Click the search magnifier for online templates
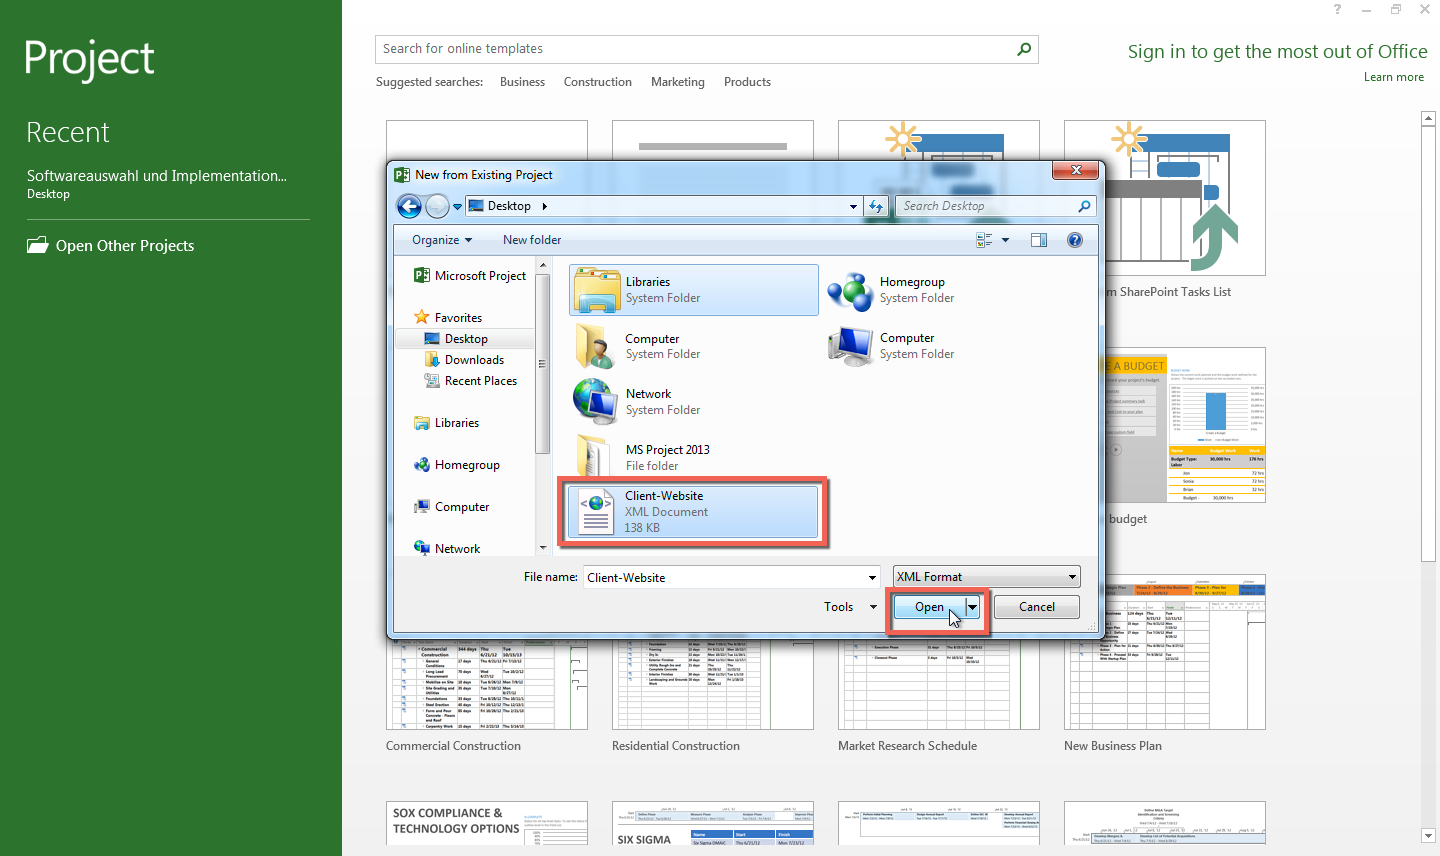Screen dimensions: 1440x856 tap(1023, 49)
